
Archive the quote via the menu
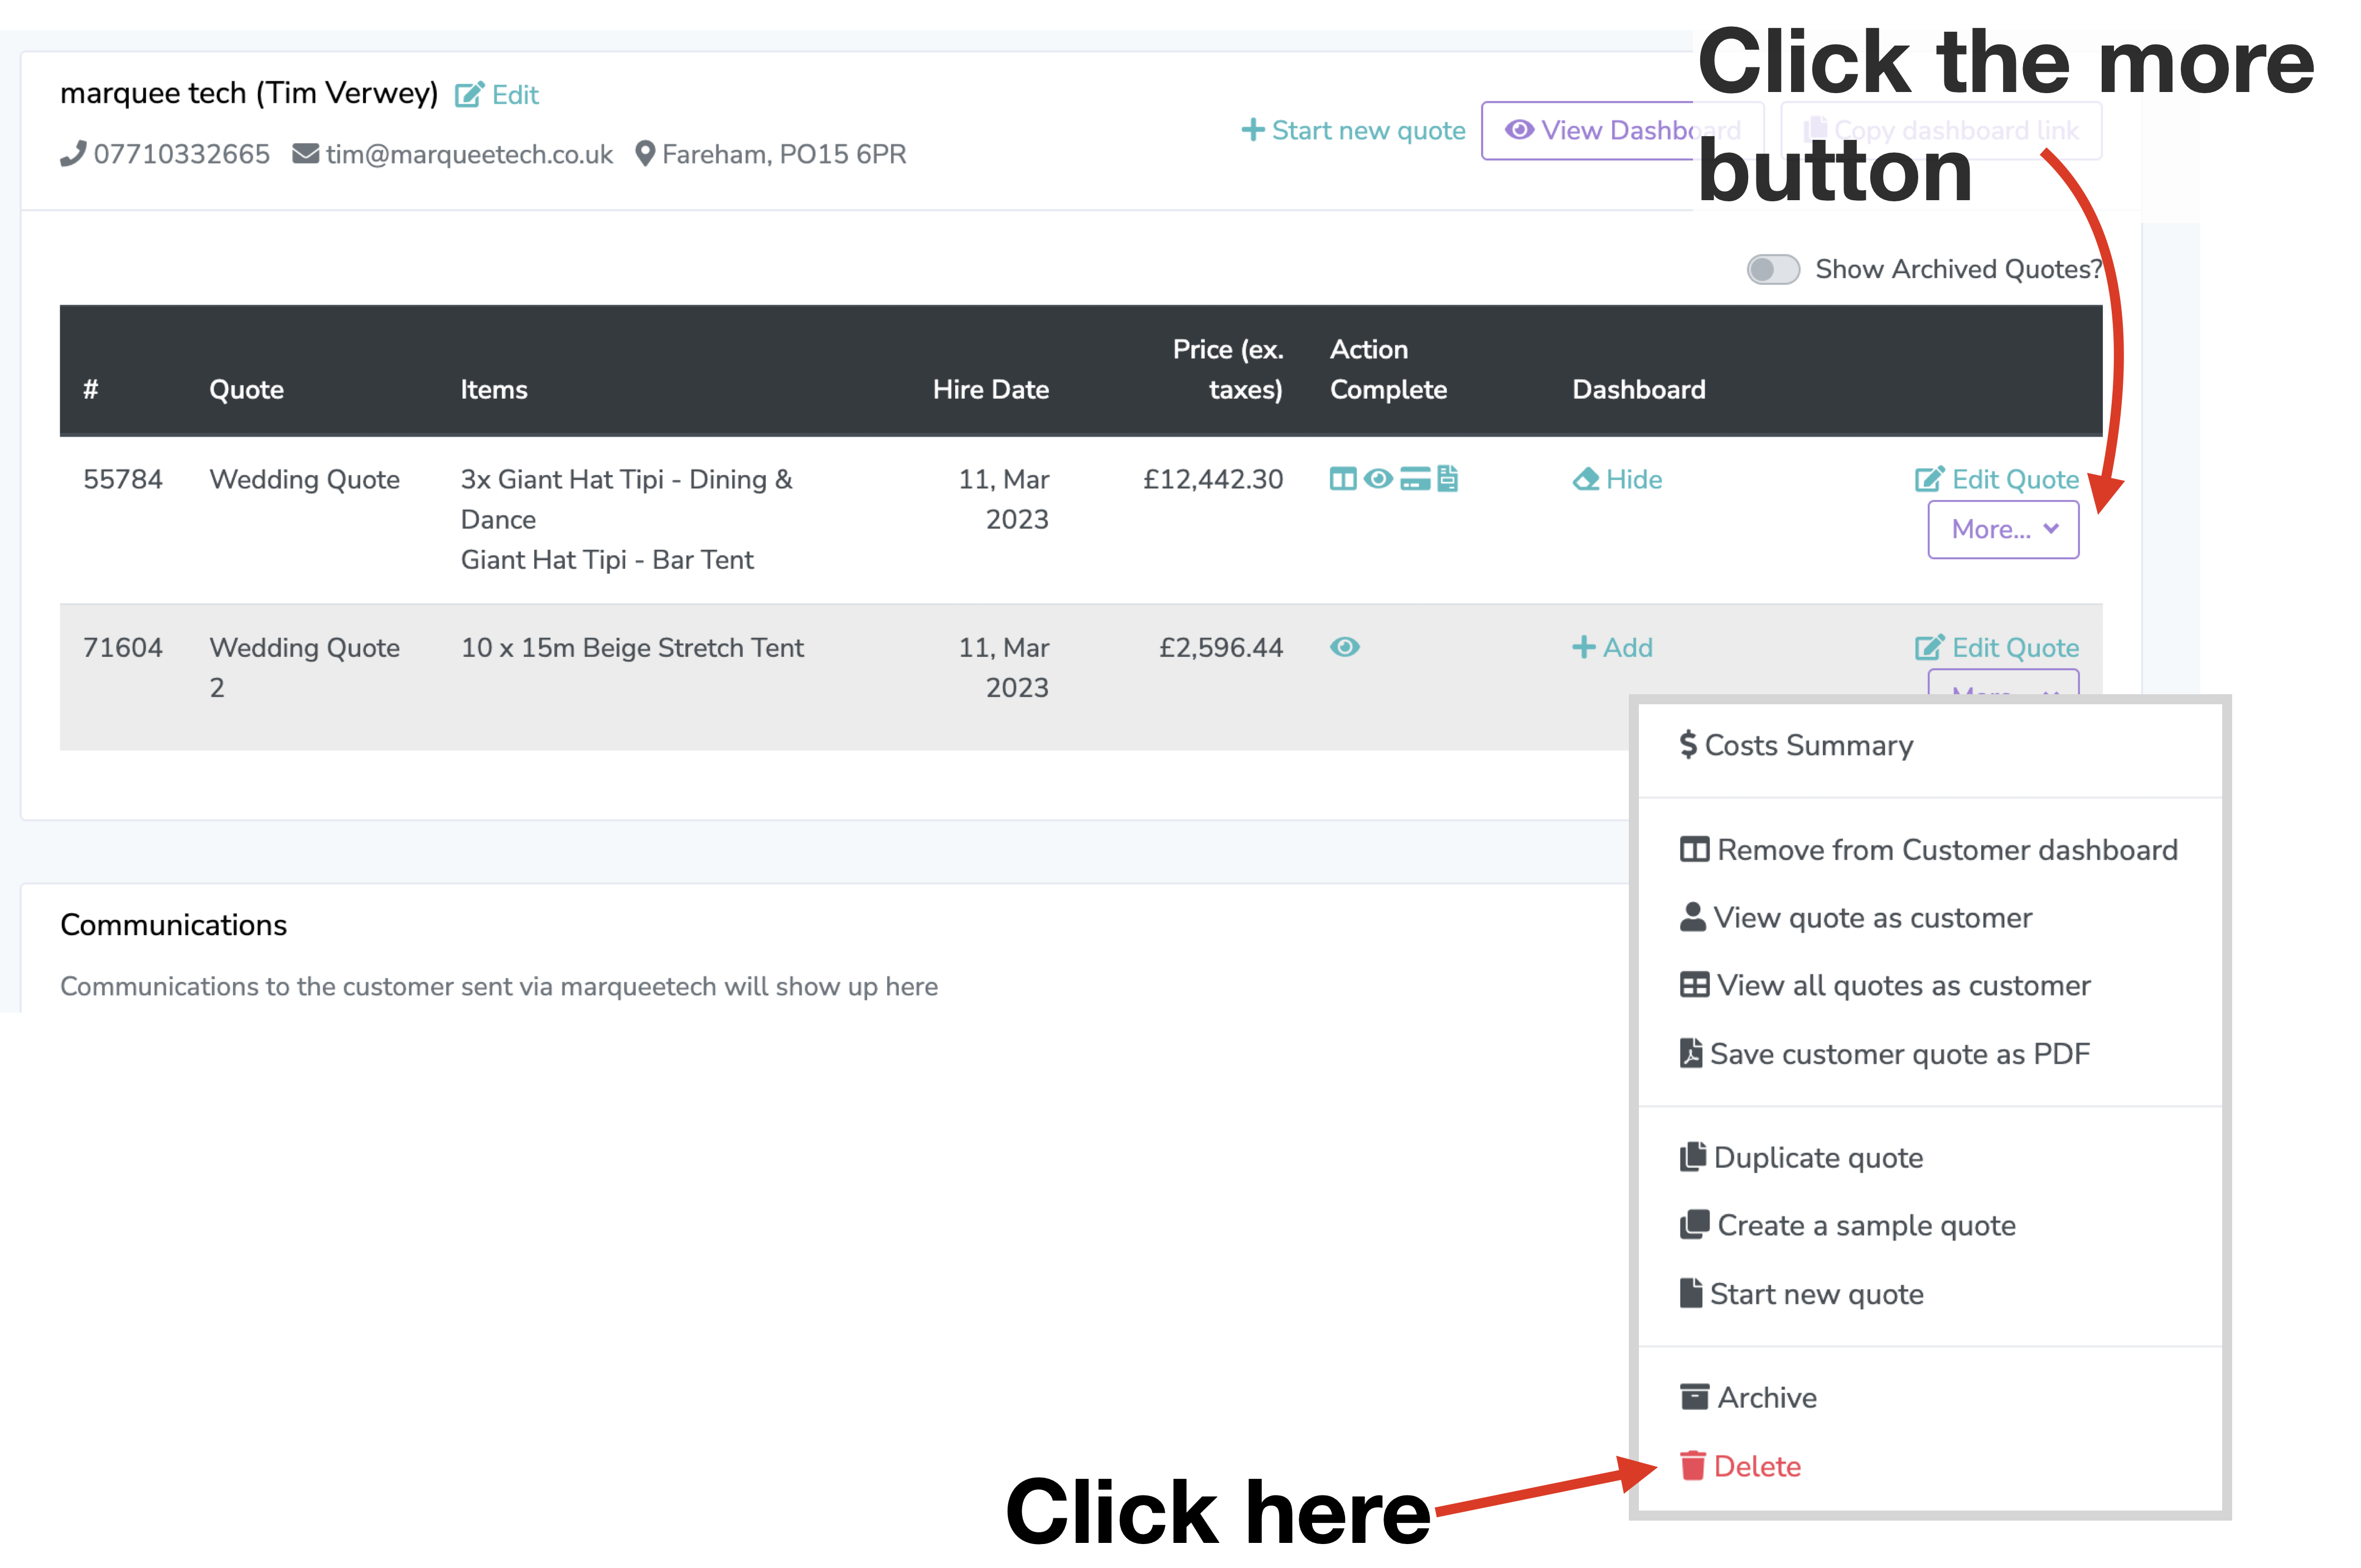click(1748, 1398)
